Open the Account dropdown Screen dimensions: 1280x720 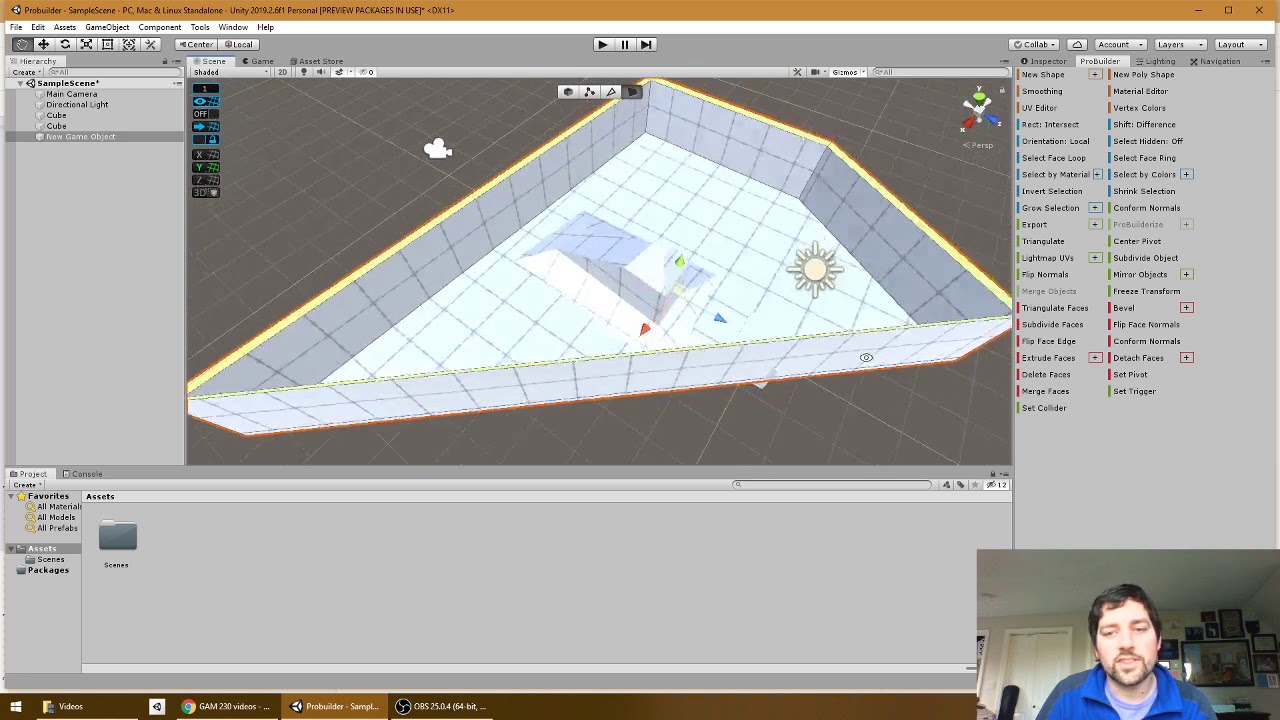click(1118, 44)
